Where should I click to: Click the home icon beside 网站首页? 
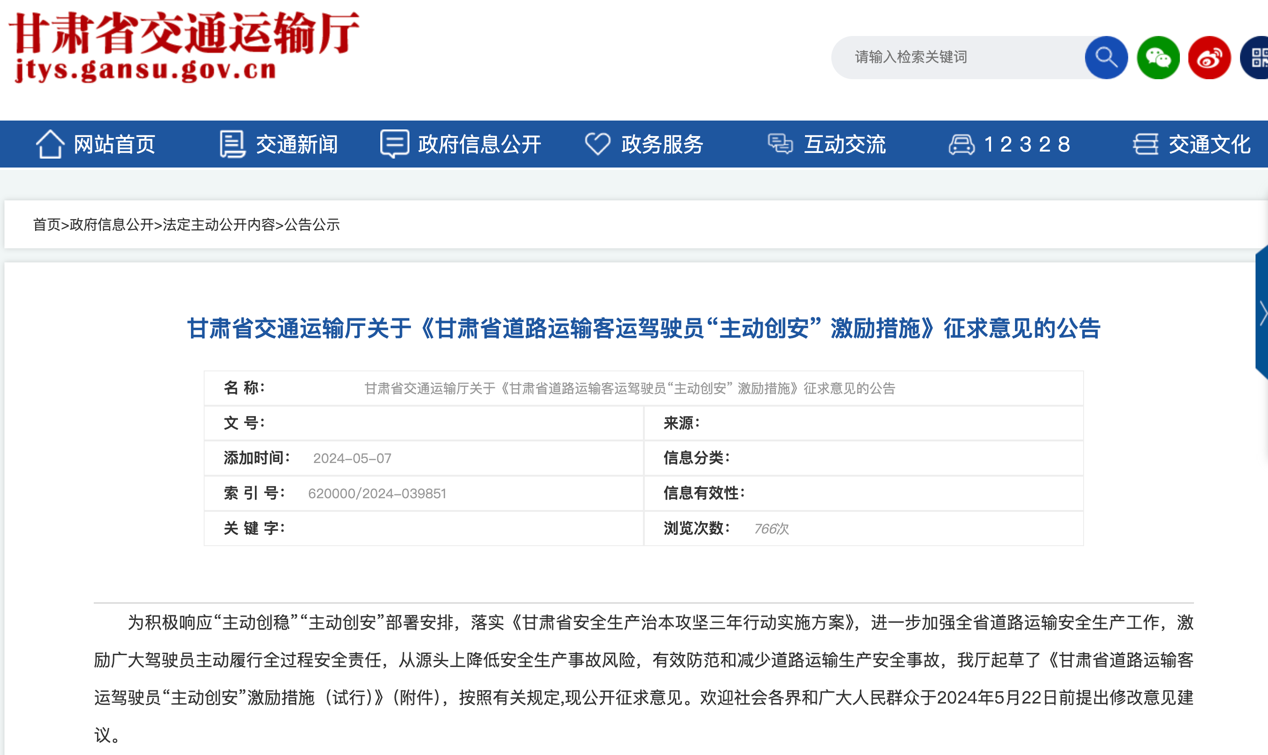(50, 144)
